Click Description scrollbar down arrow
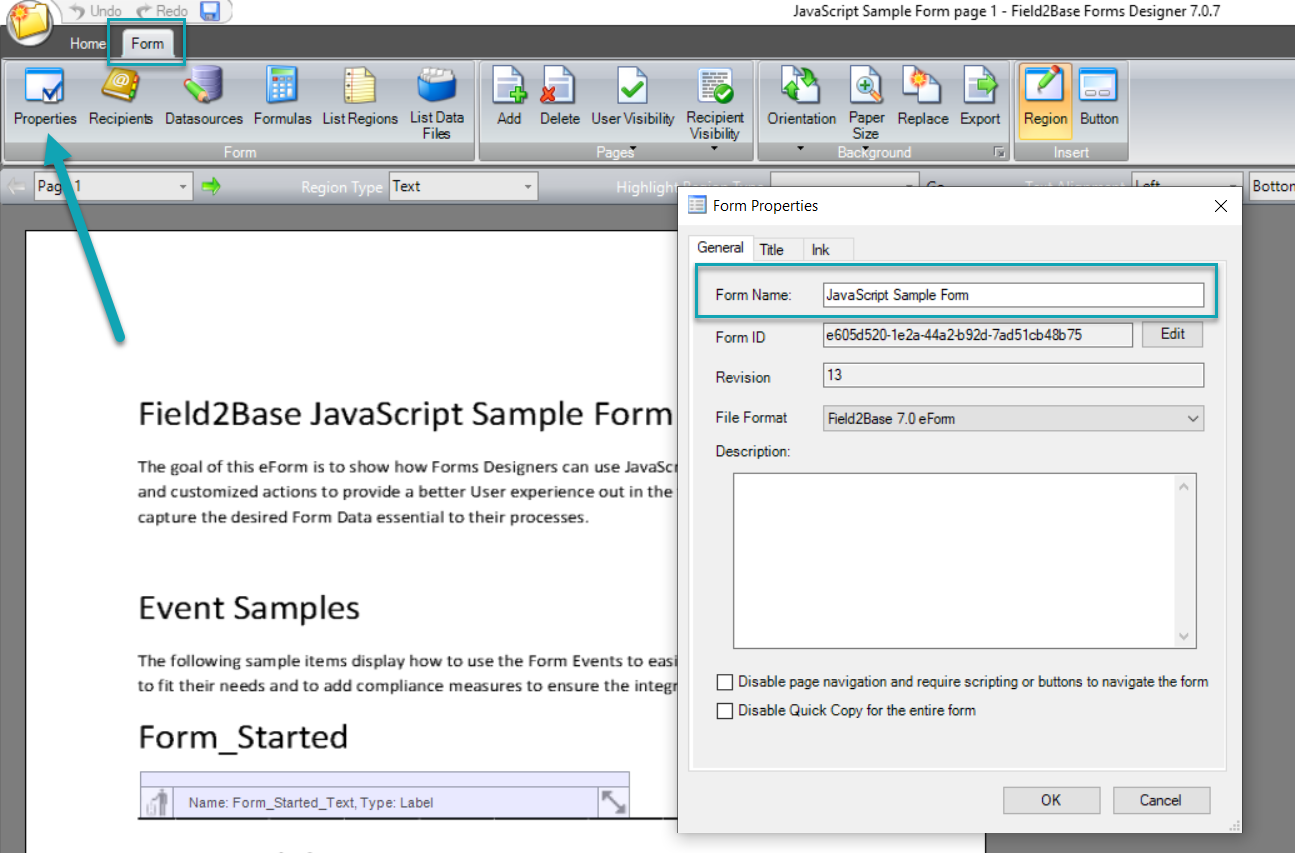Screen dimensions: 1295x853 (x=1185, y=637)
